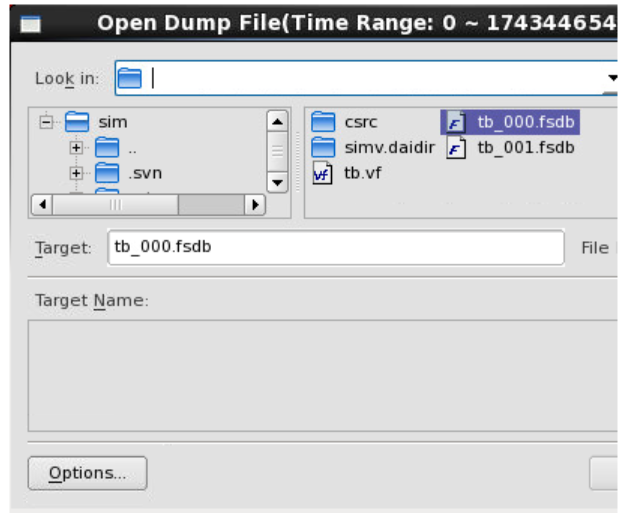Click tree scroll right arrow

coord(255,205)
